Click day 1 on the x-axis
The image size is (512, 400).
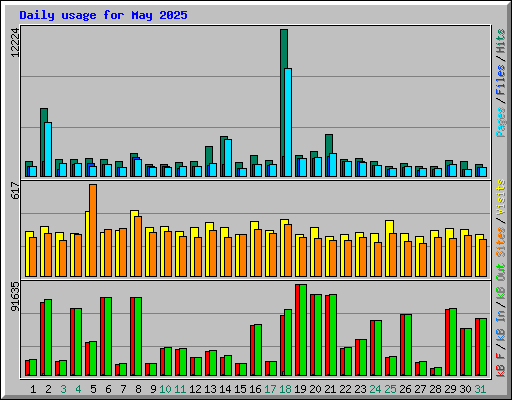point(33,389)
